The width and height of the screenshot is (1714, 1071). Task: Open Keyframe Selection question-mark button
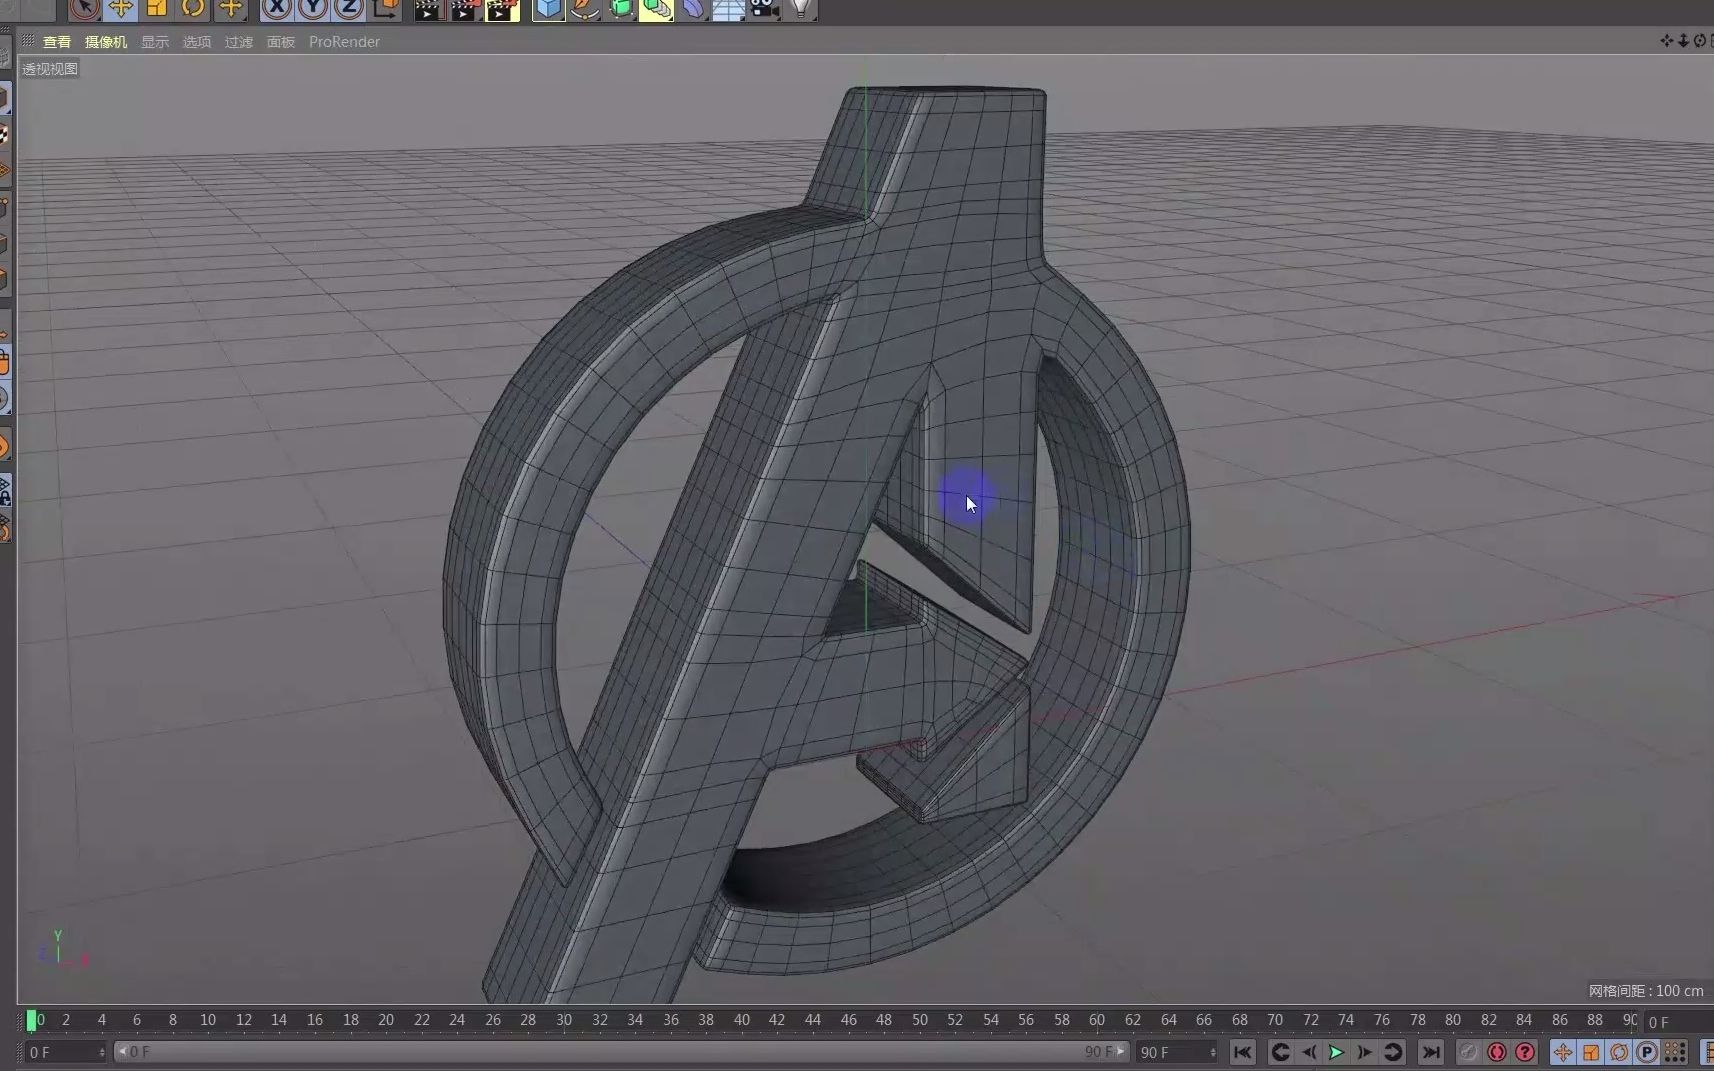[x=1525, y=1052]
